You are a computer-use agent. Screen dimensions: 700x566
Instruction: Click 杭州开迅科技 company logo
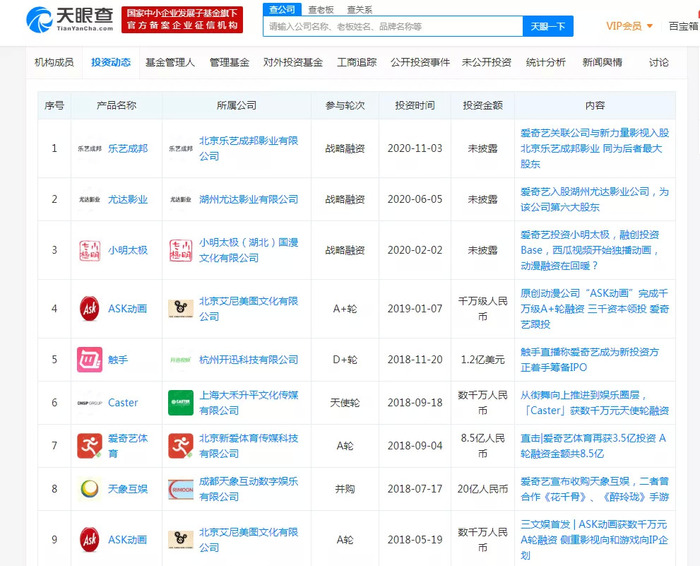point(181,360)
